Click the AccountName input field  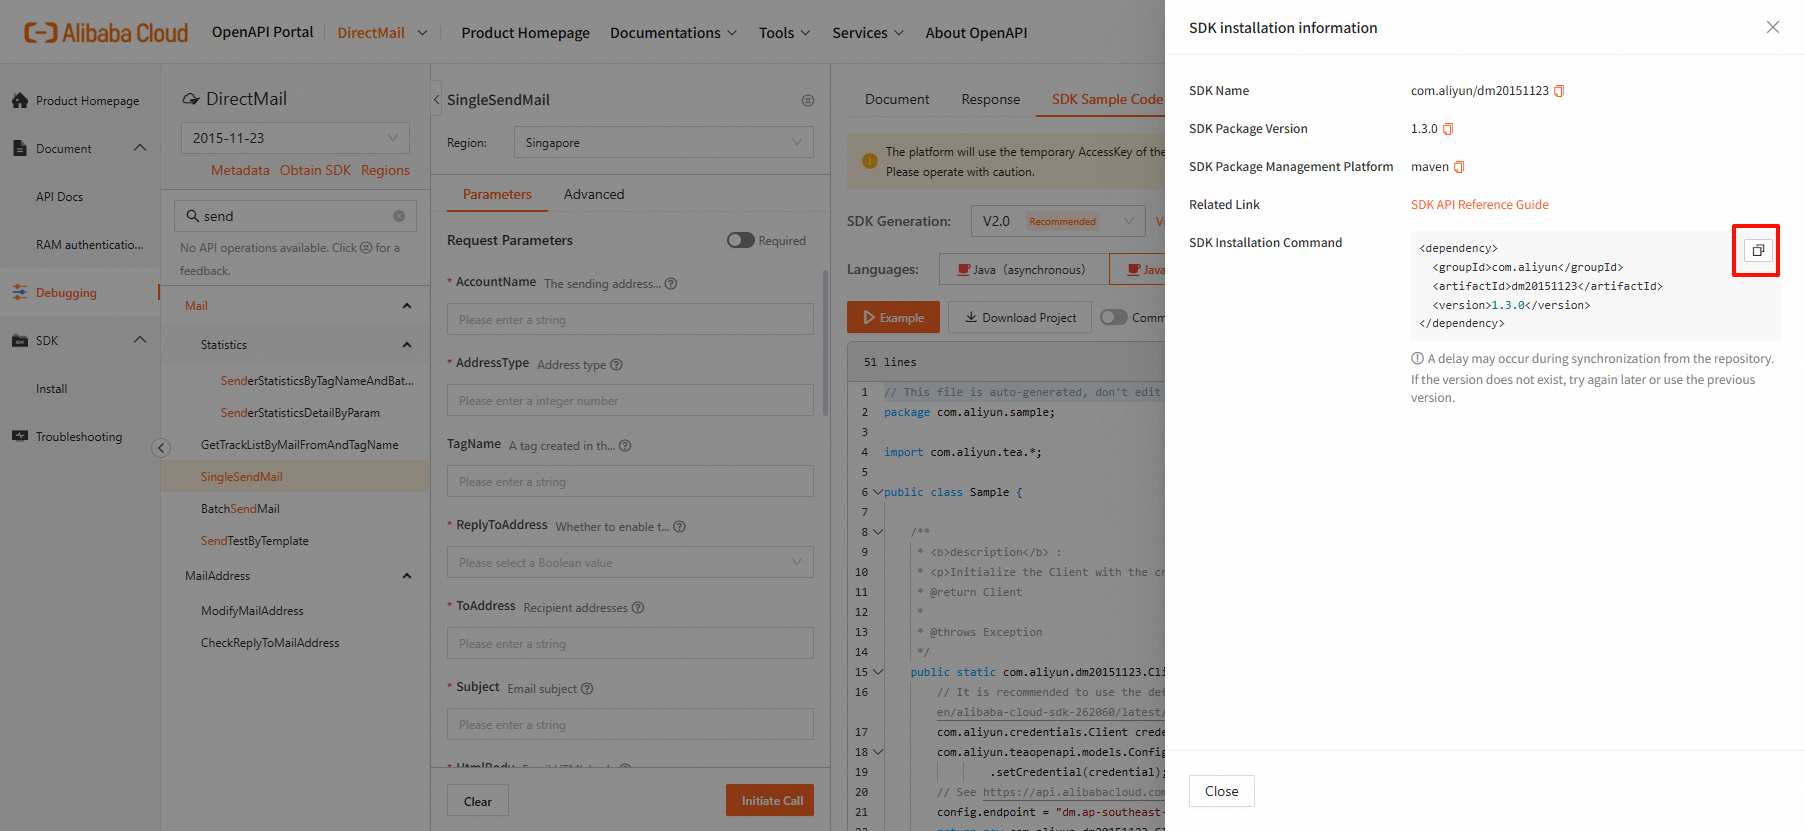coord(630,319)
